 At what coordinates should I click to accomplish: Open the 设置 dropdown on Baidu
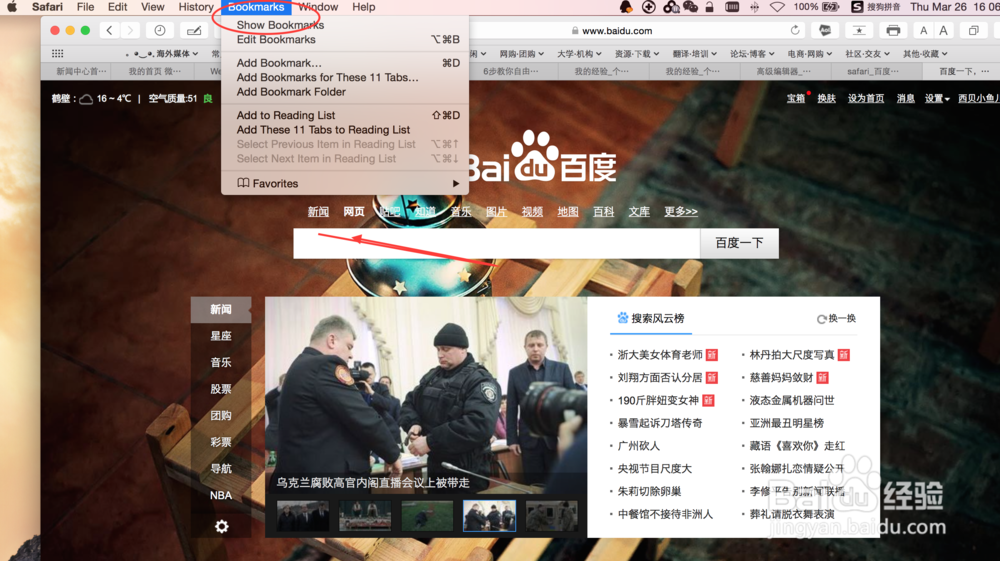click(x=937, y=98)
